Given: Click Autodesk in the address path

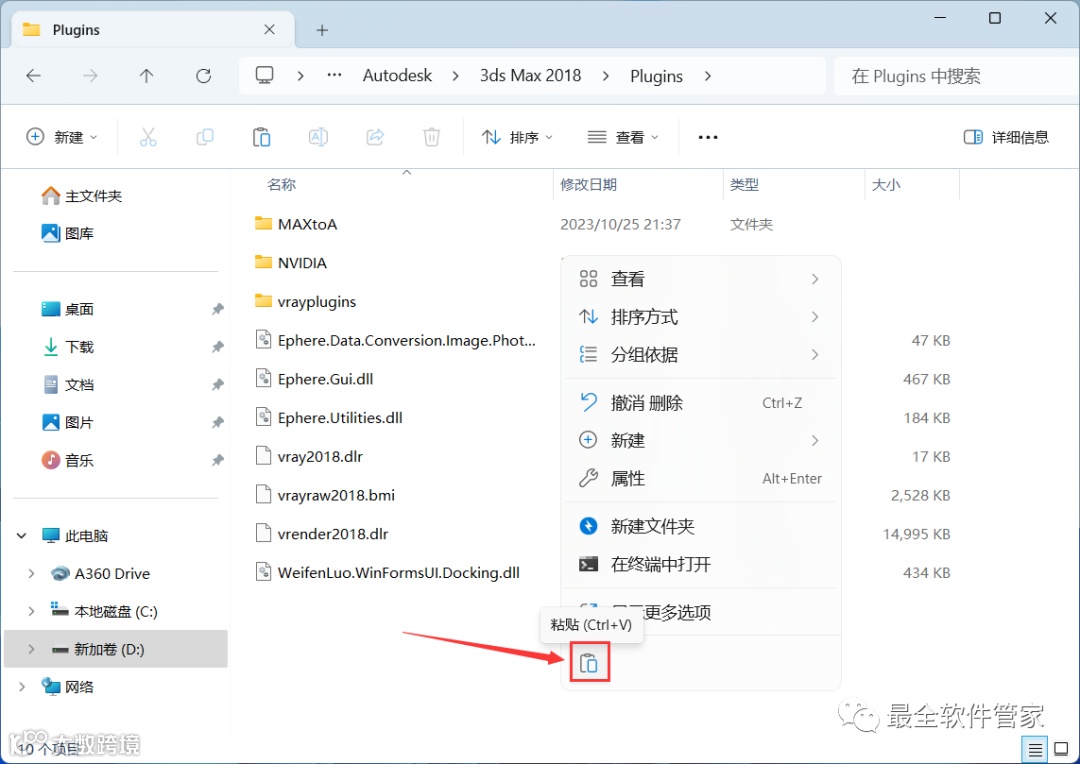Looking at the screenshot, I should 397,75.
